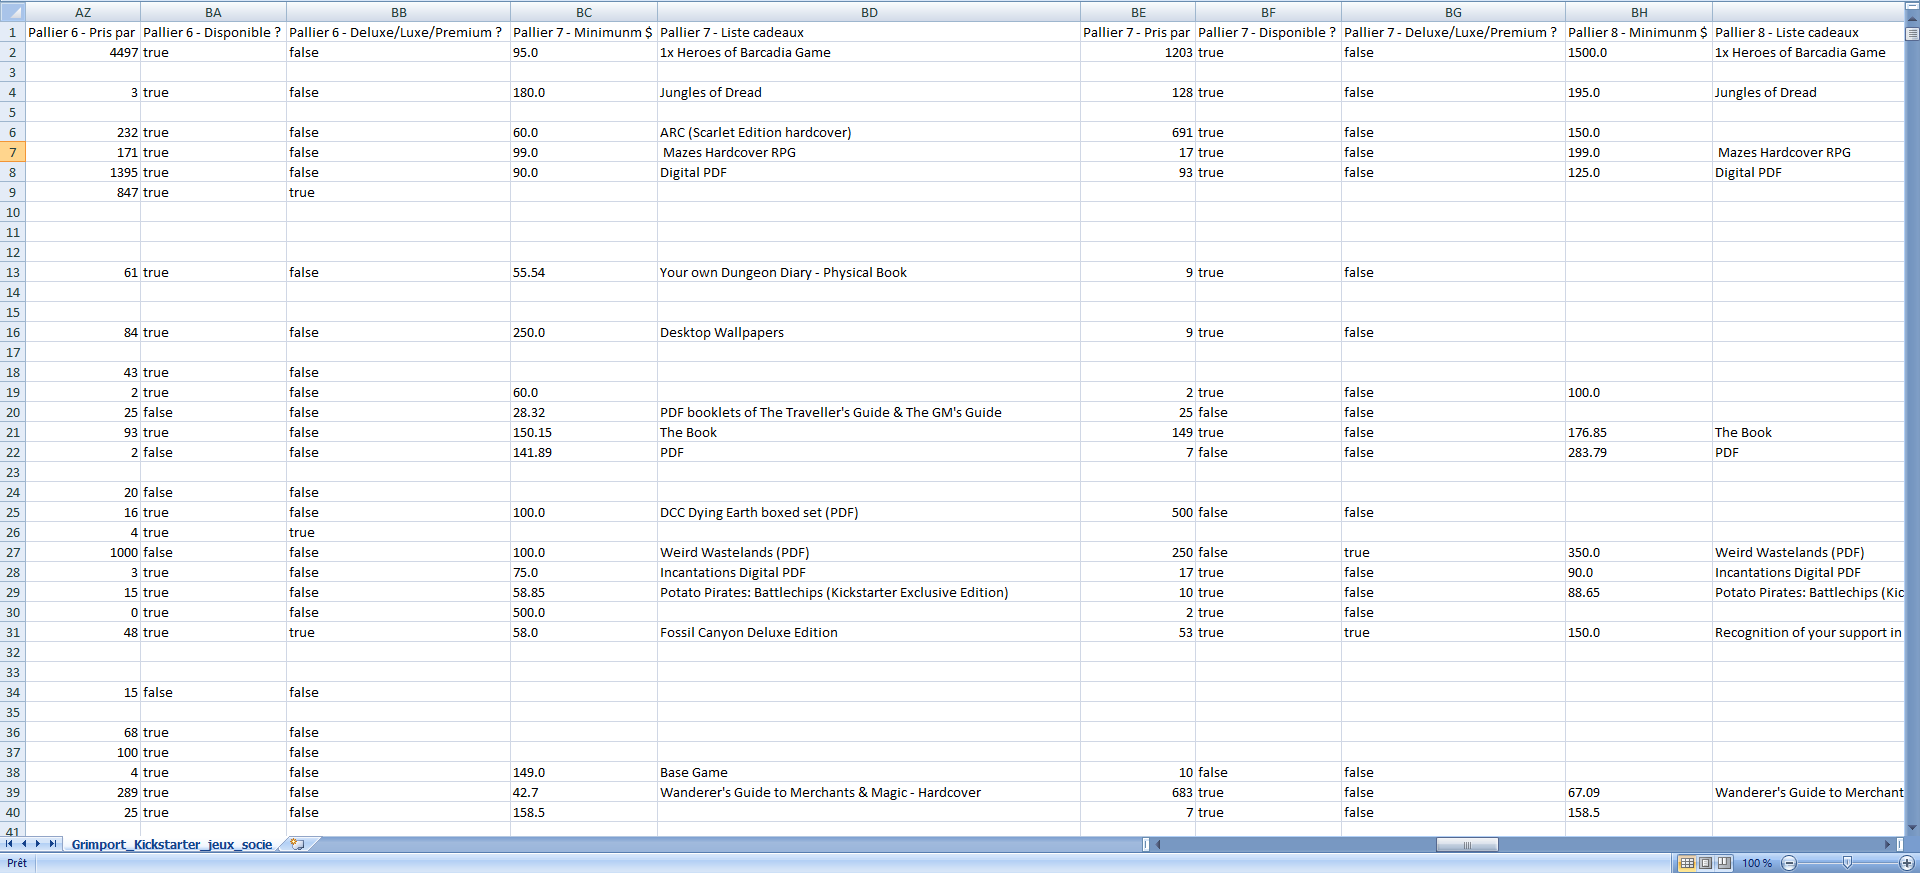Click cell 'Jungles of Dread' in column BD
Screen dimensions: 1920x873
(x=869, y=92)
